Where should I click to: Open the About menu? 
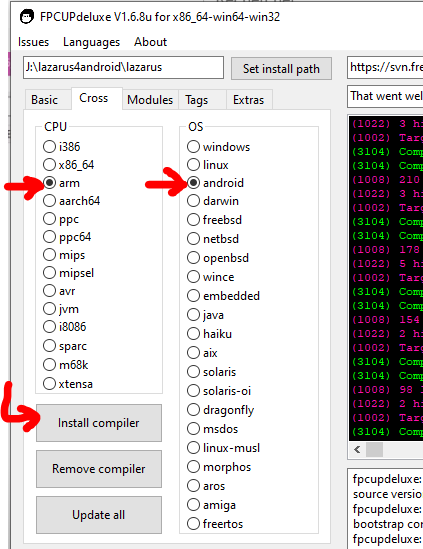coord(150,42)
